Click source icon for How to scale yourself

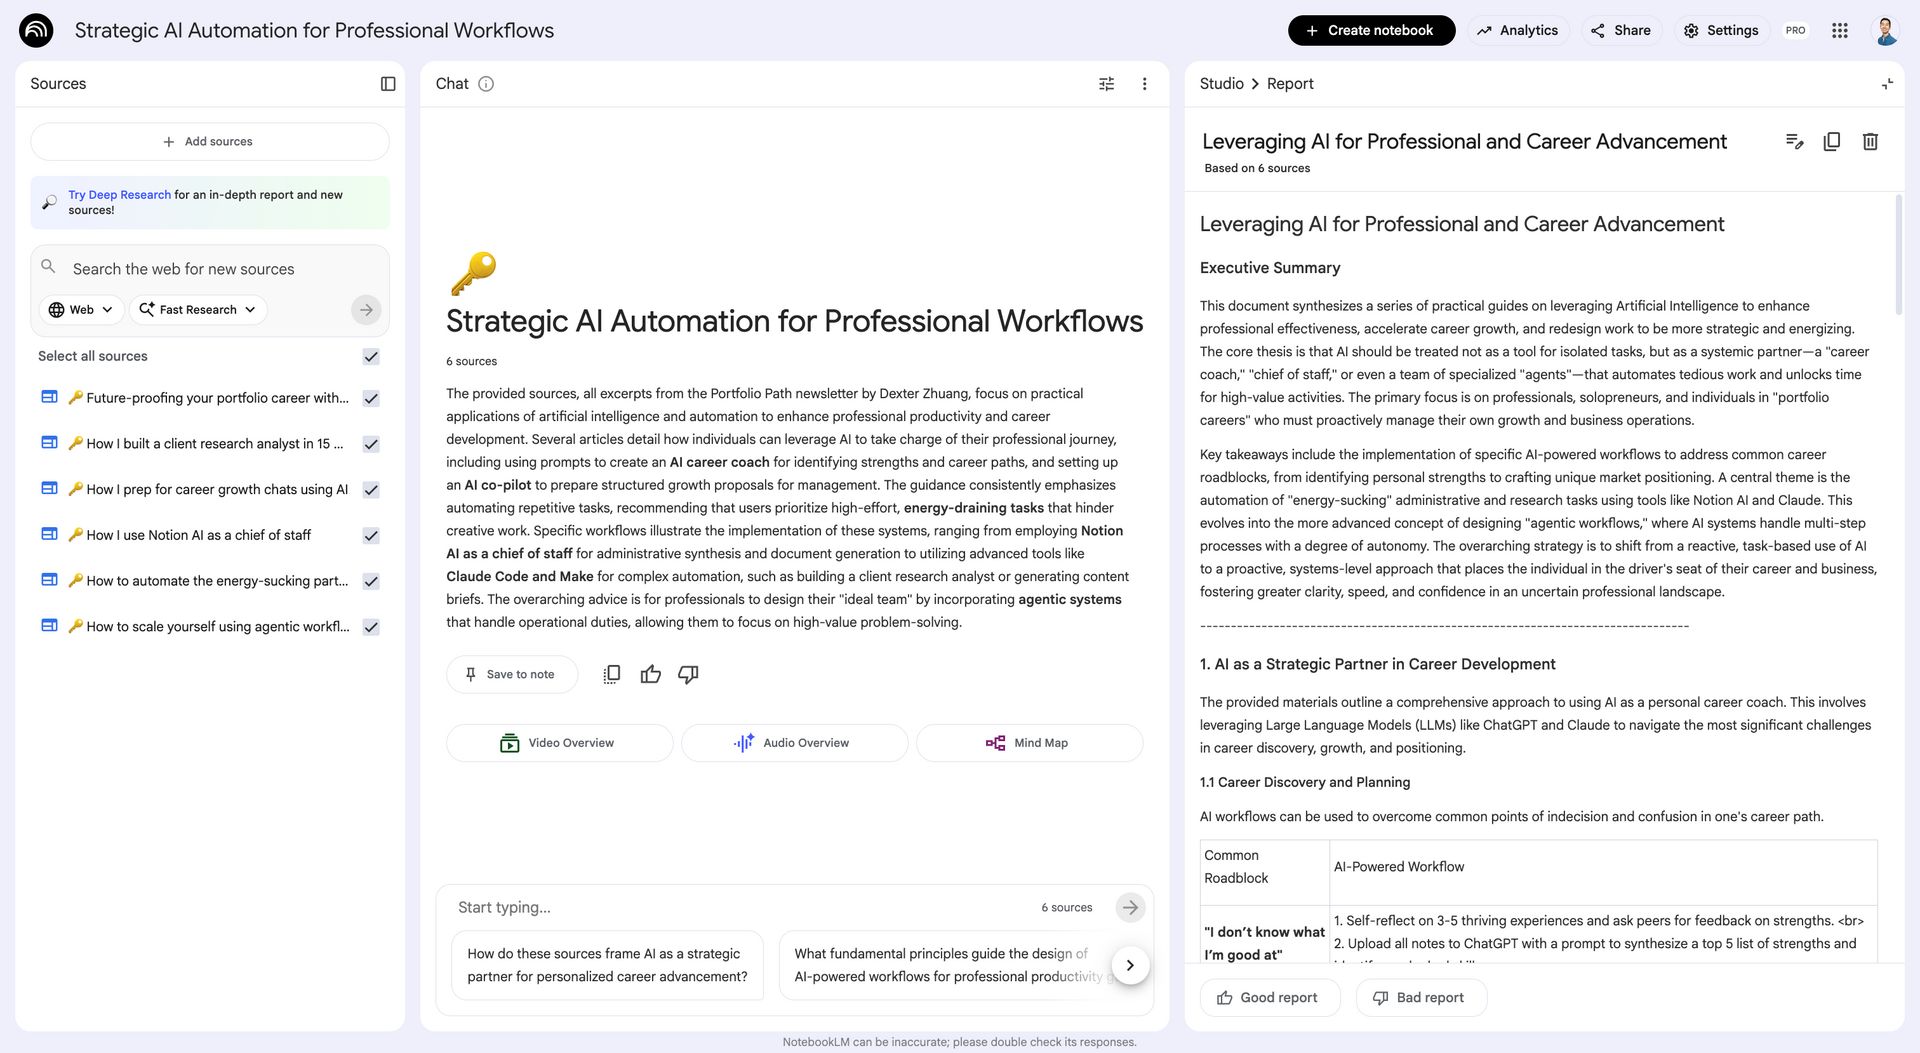[x=49, y=626]
